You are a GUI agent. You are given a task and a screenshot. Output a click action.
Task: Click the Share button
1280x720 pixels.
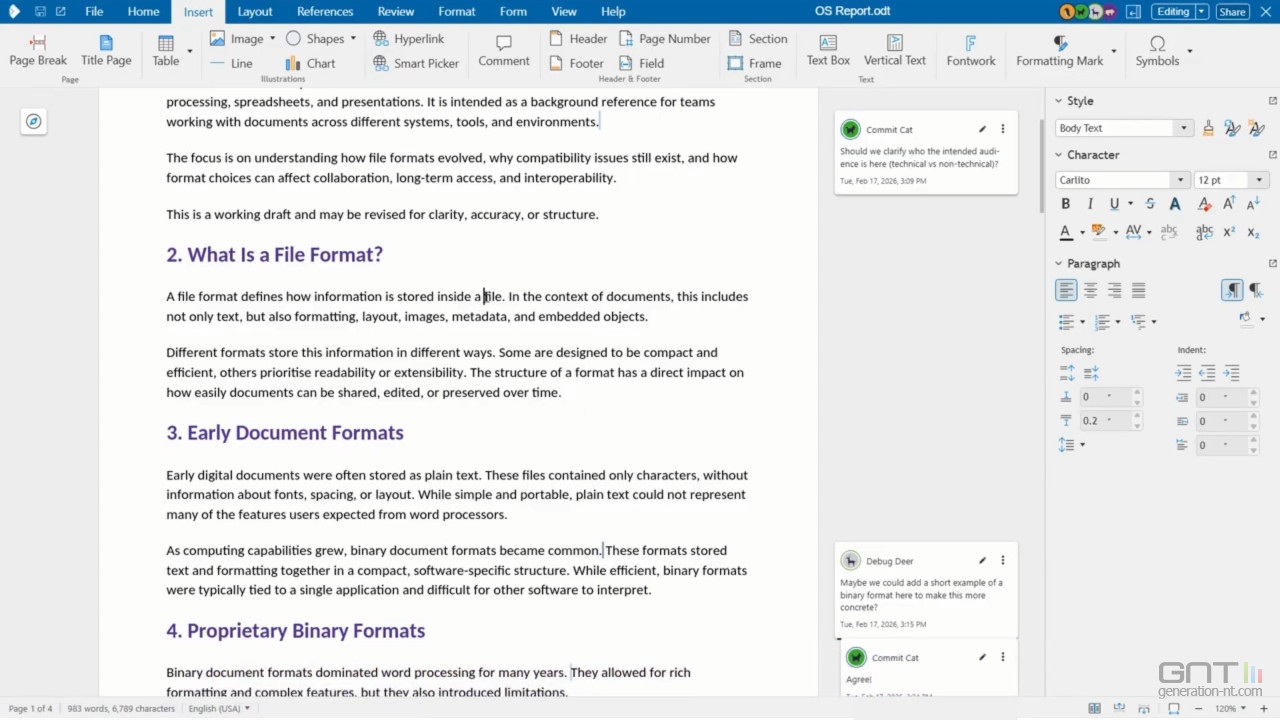click(x=1232, y=12)
